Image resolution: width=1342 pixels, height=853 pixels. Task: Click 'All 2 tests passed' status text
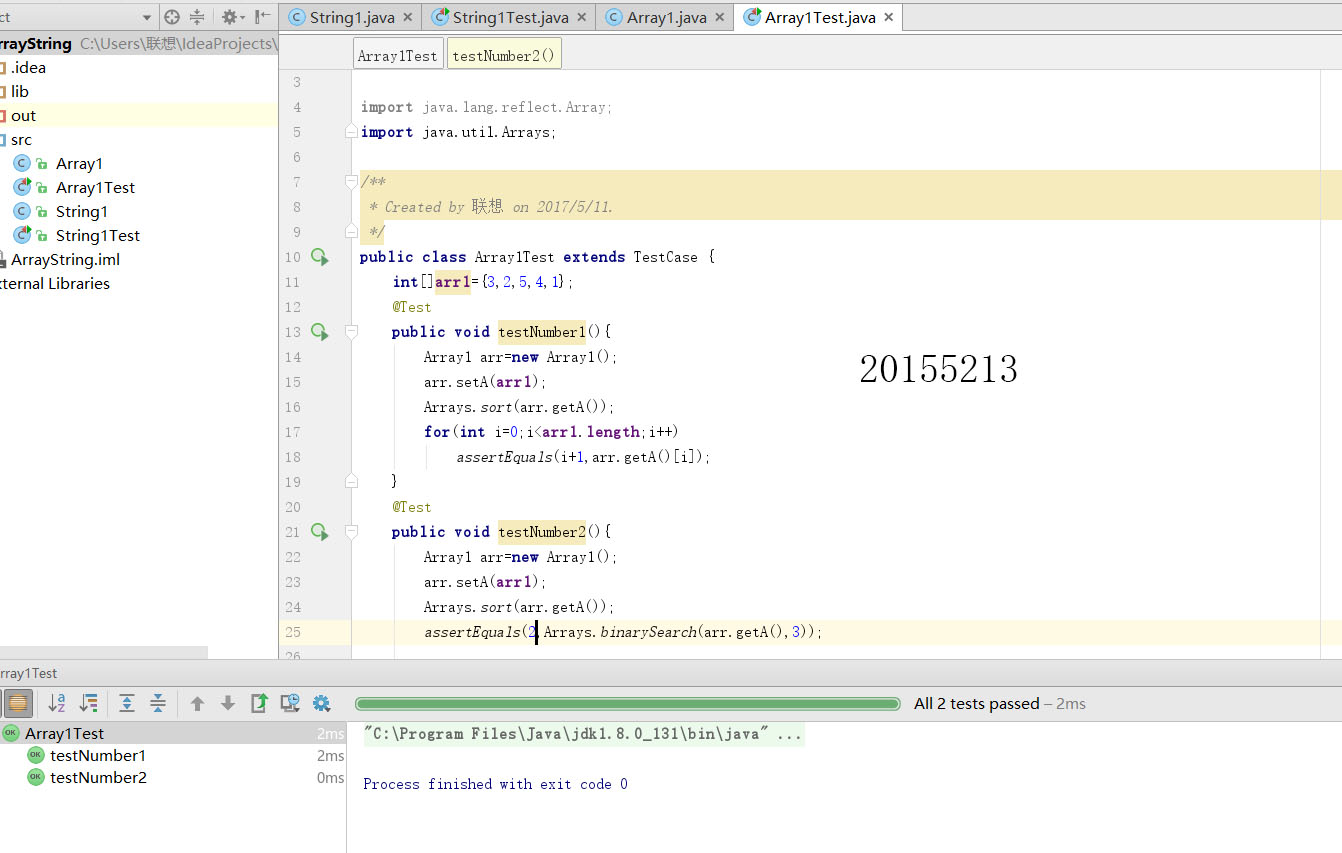click(976, 703)
